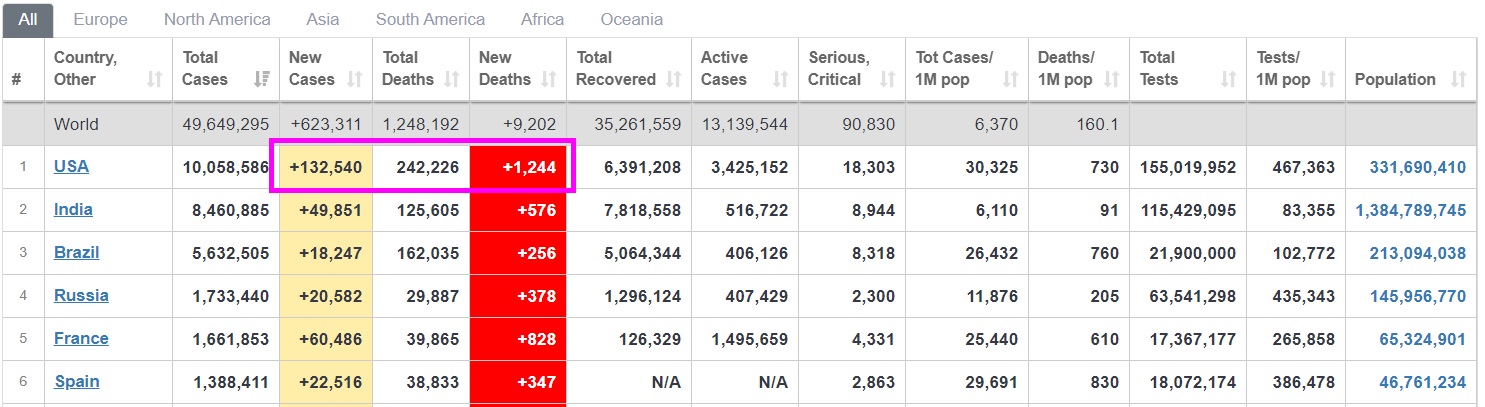Sort table by Total Deaths arrows
Image resolution: width=1485 pixels, height=407 pixels.
[452, 79]
